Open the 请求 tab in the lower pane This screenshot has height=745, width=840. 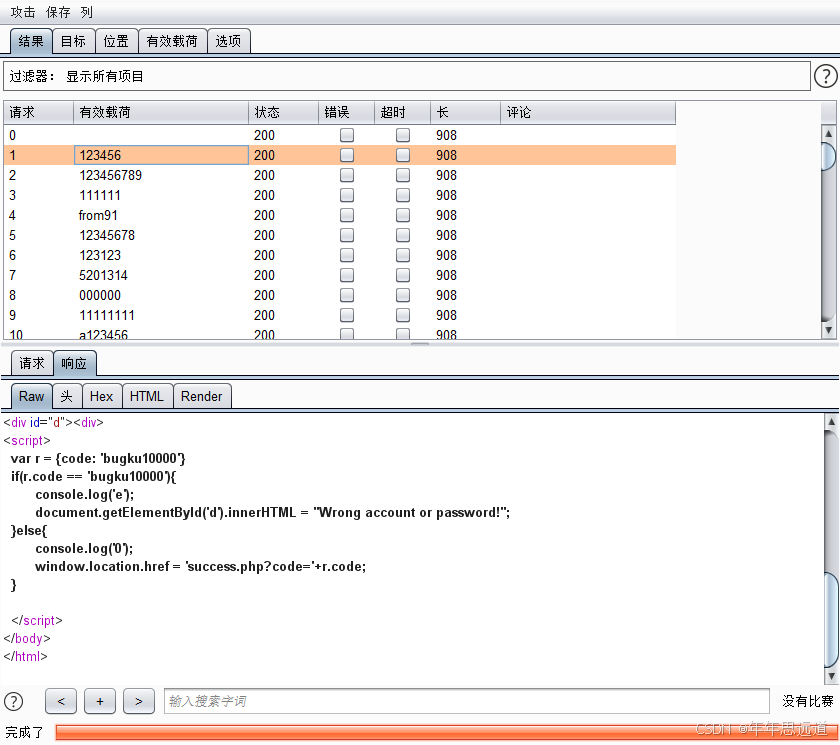[x=32, y=364]
